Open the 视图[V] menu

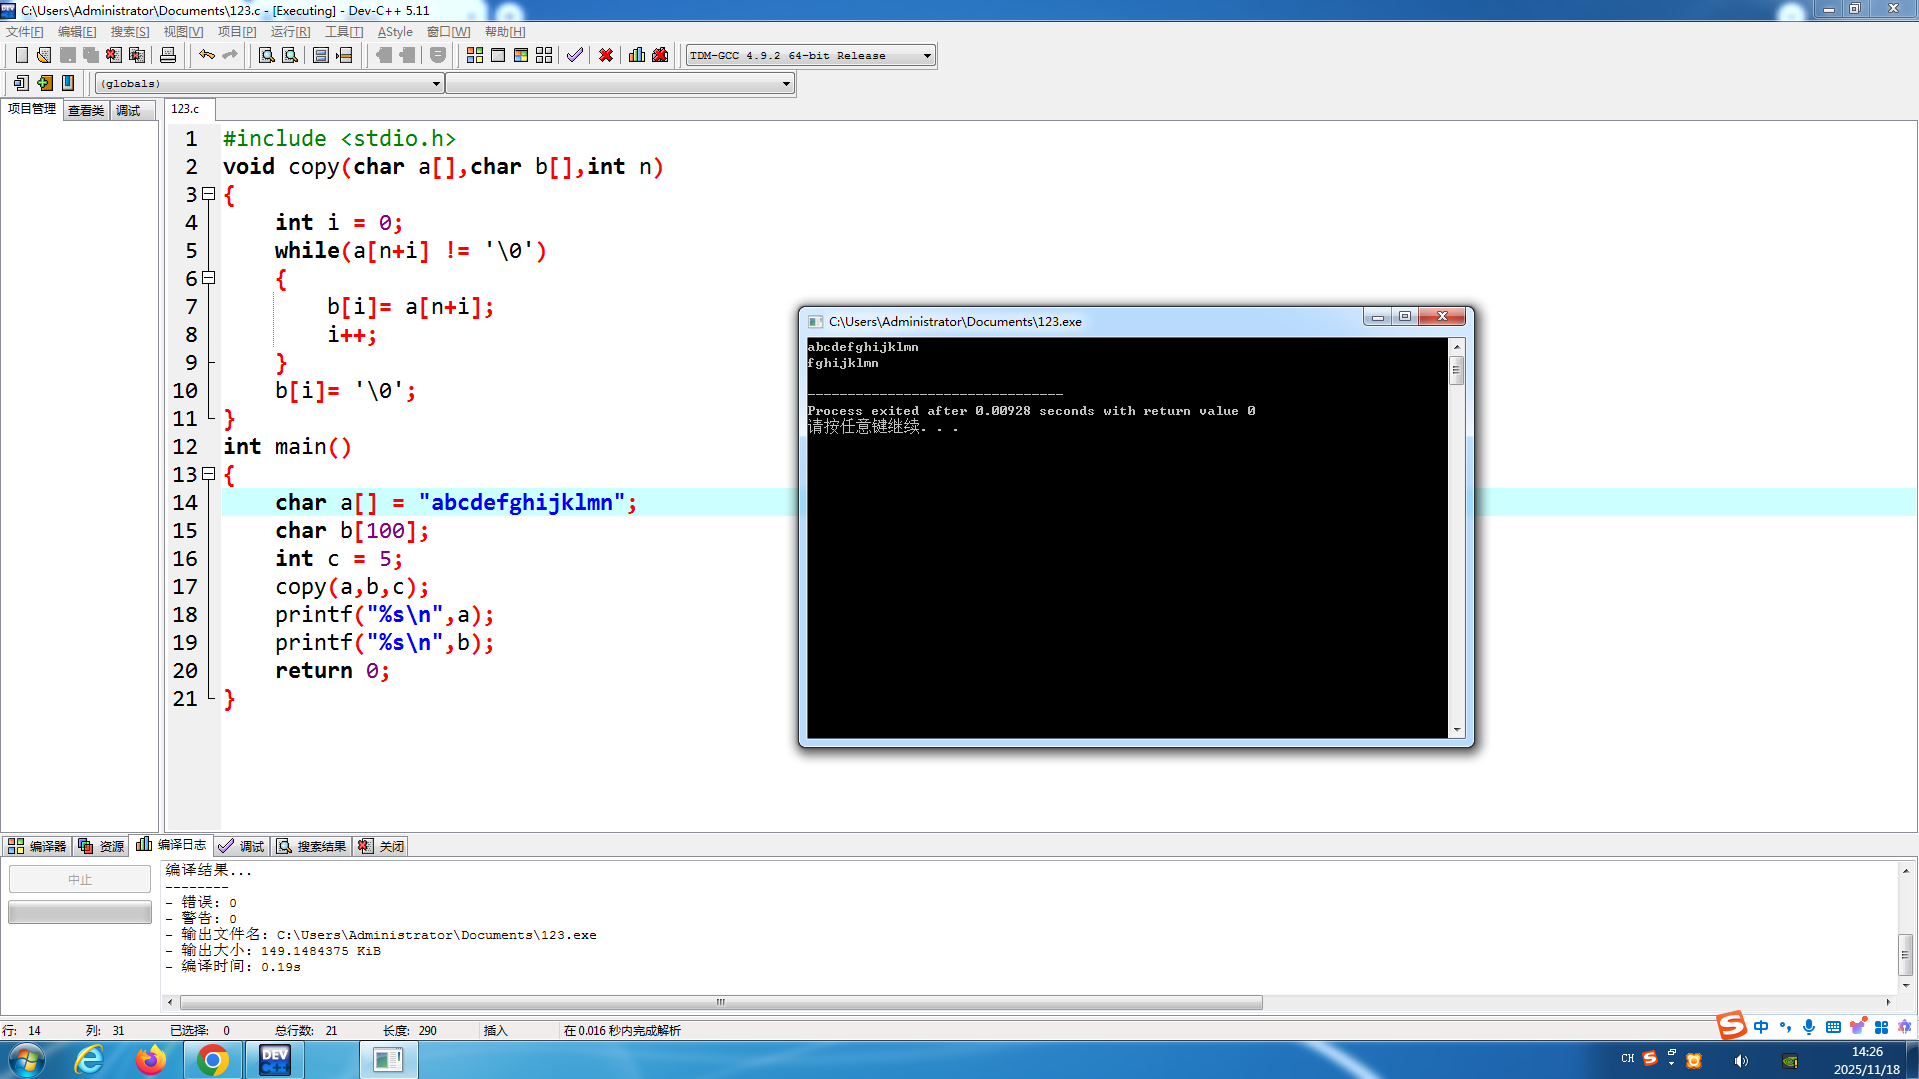tap(183, 32)
